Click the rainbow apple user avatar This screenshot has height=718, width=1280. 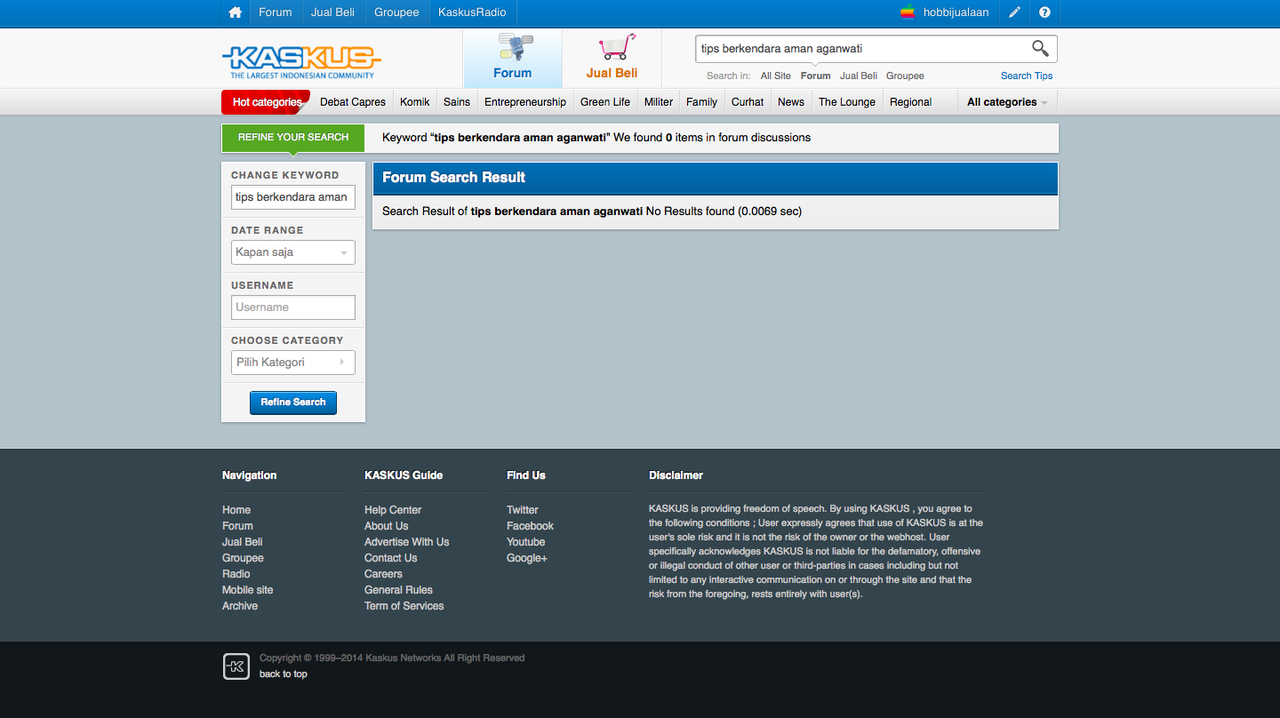click(x=908, y=12)
